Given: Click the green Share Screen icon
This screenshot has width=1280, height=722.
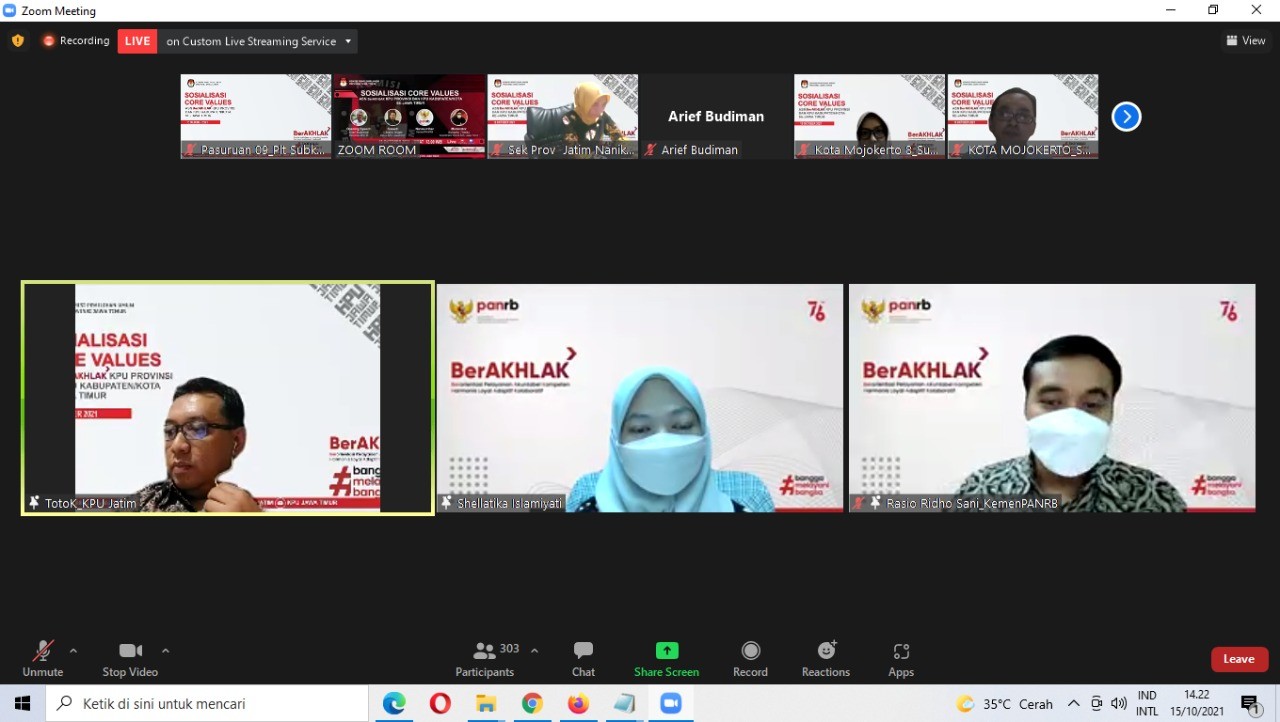Looking at the screenshot, I should pos(666,651).
